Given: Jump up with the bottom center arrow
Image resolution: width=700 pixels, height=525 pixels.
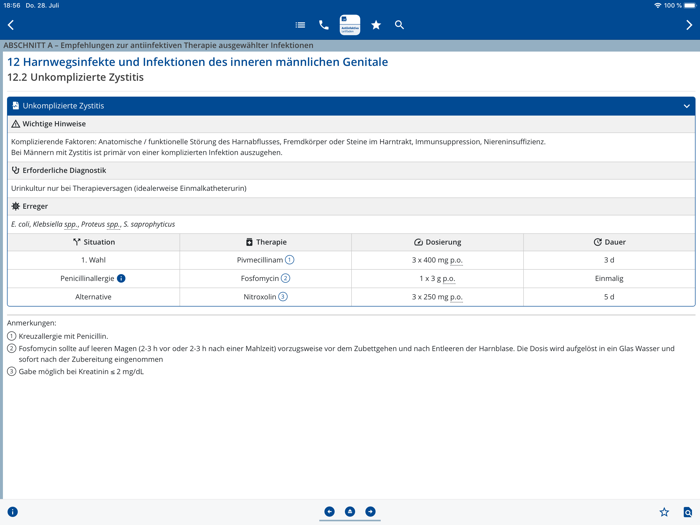Looking at the screenshot, I should (x=350, y=512).
